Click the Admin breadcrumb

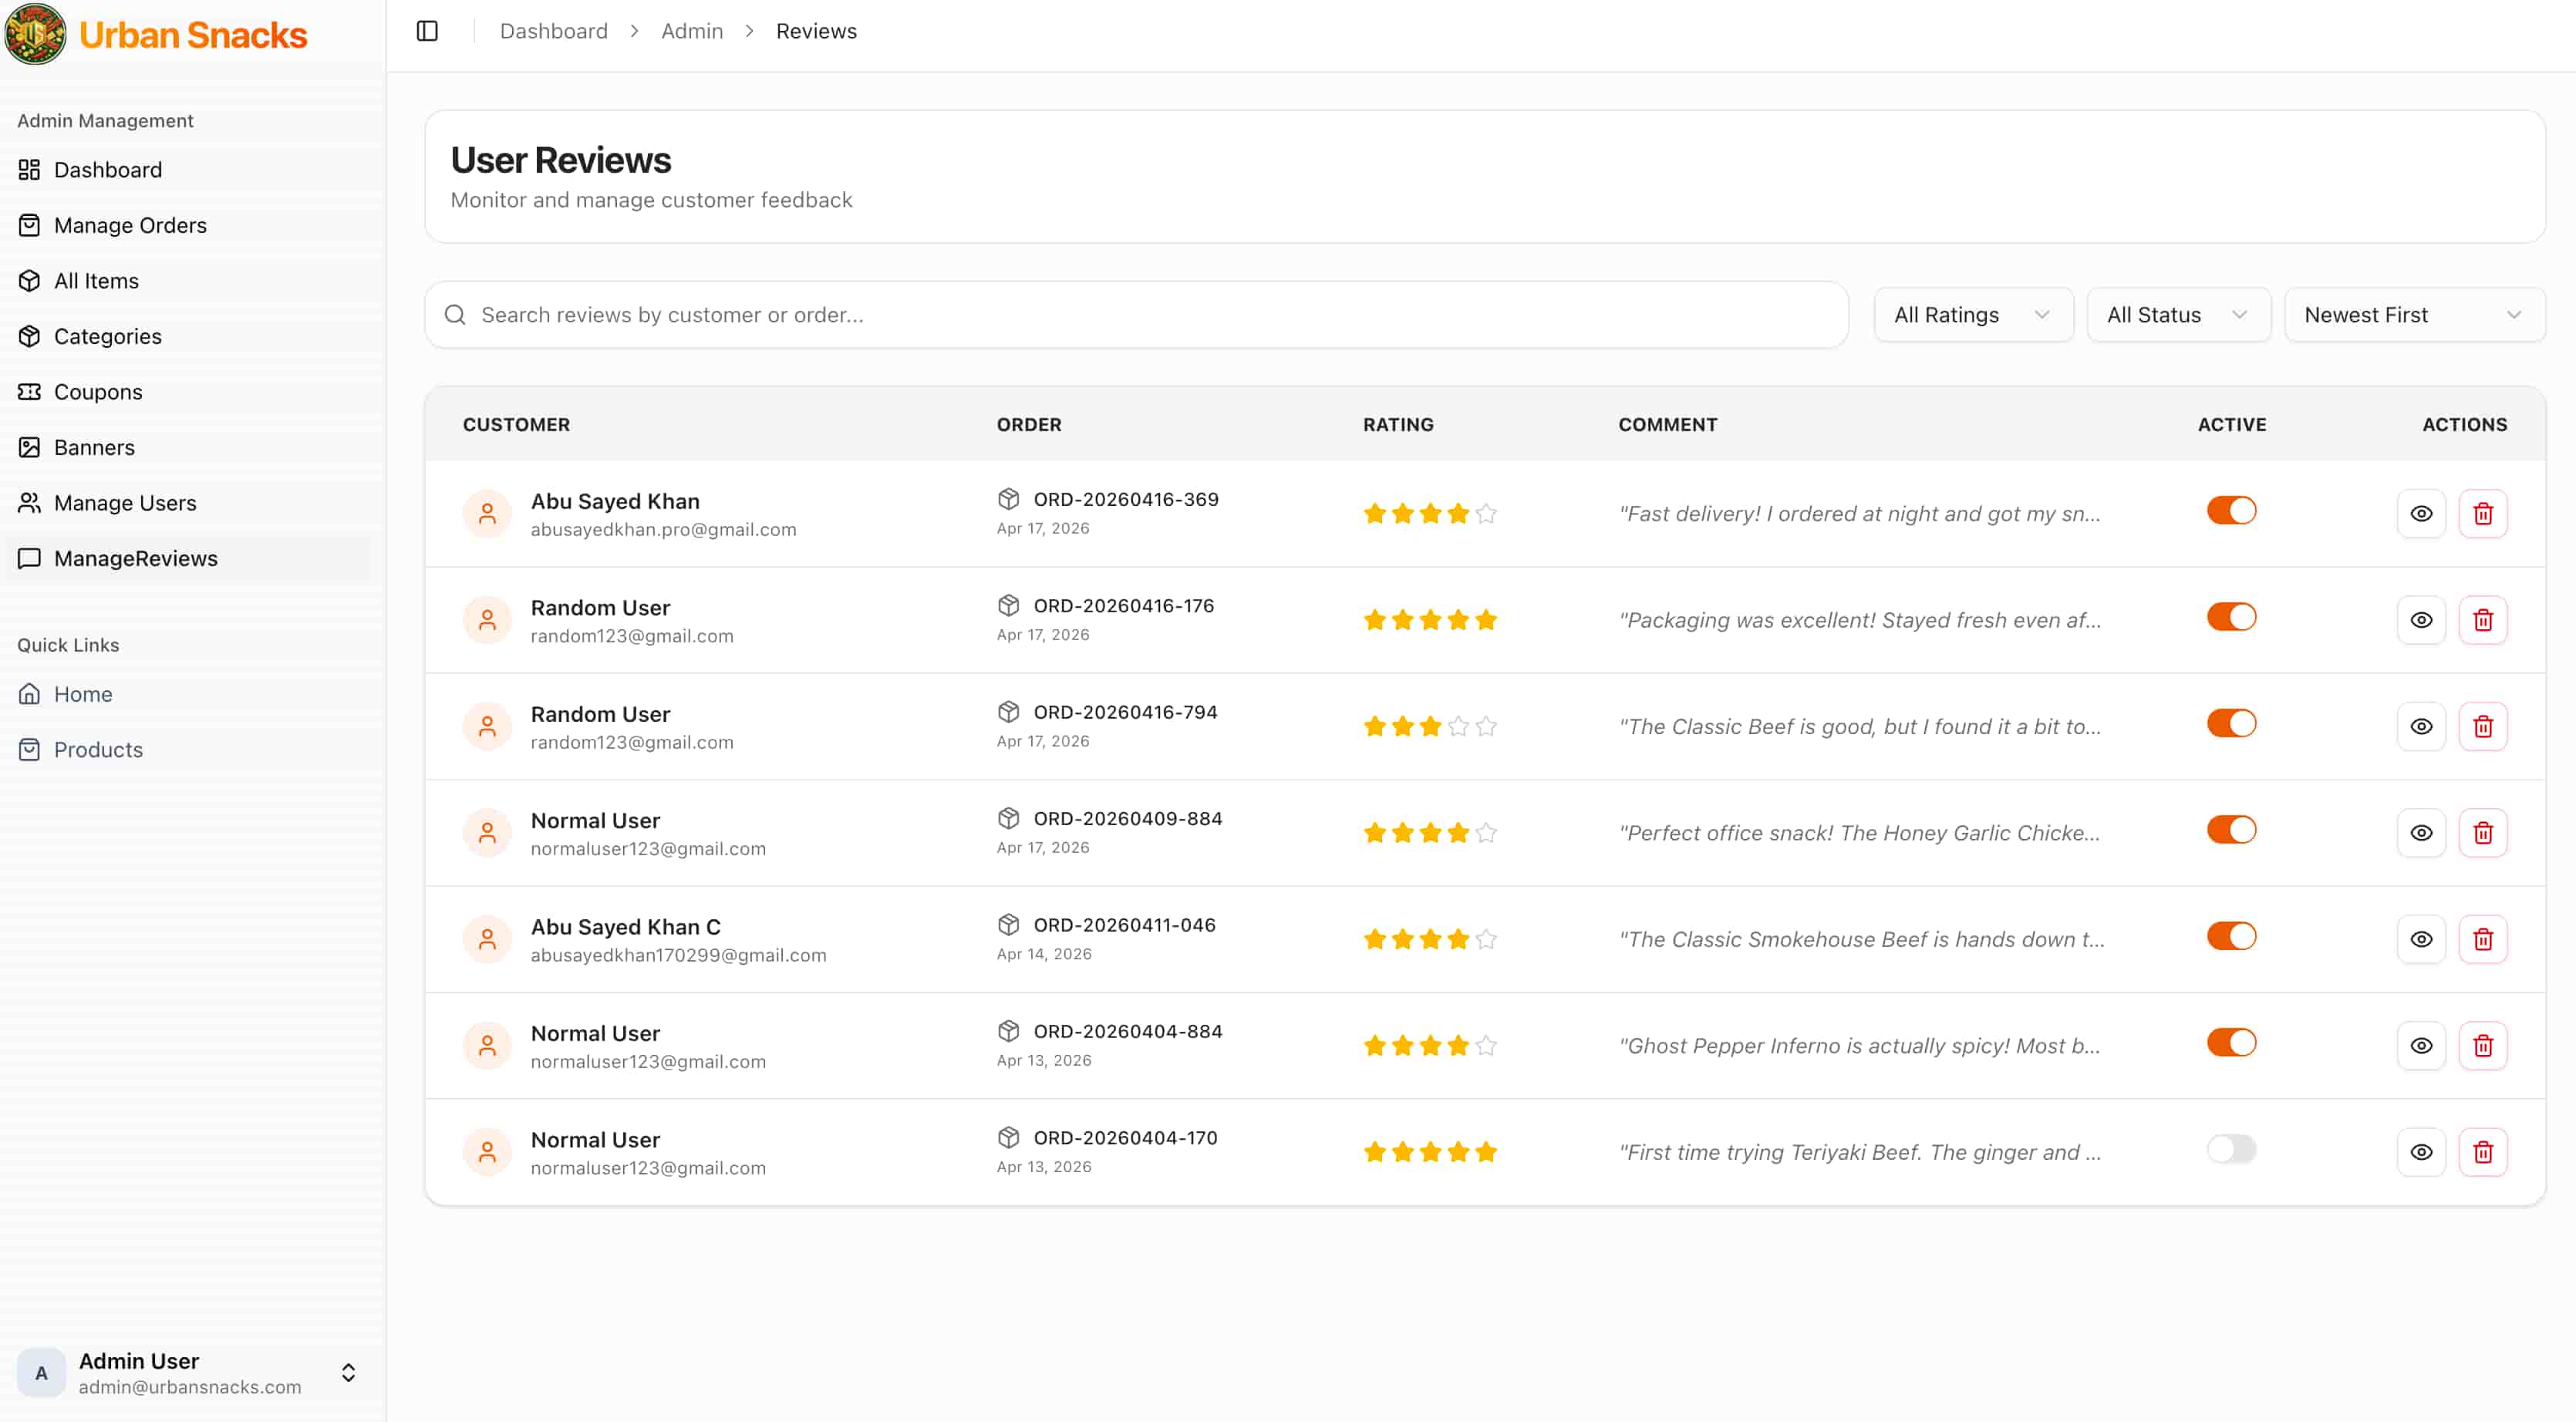(x=691, y=31)
